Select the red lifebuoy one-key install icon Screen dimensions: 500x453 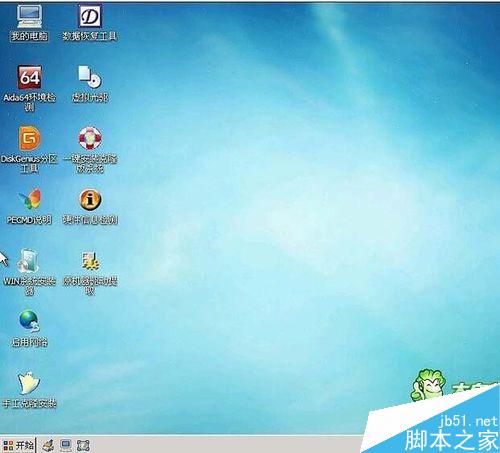[x=90, y=138]
